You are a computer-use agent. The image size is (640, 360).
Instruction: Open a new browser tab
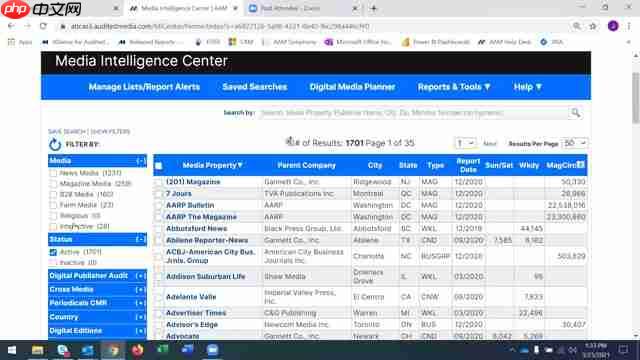click(373, 8)
